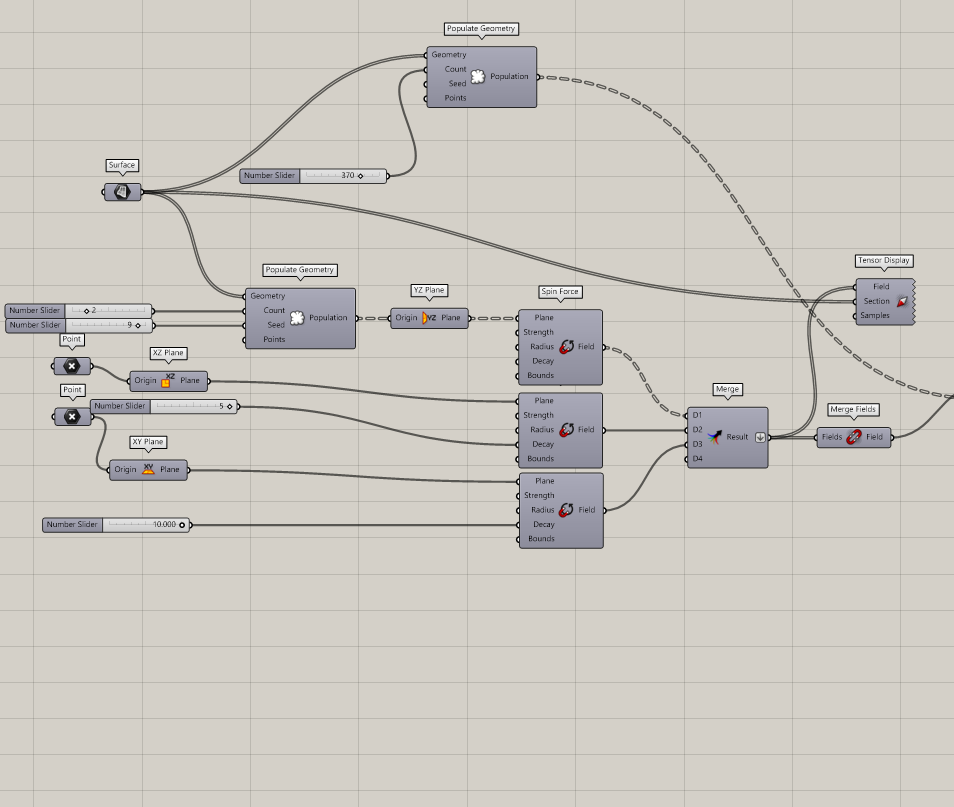Select the Surface parameter icon

tap(120, 192)
